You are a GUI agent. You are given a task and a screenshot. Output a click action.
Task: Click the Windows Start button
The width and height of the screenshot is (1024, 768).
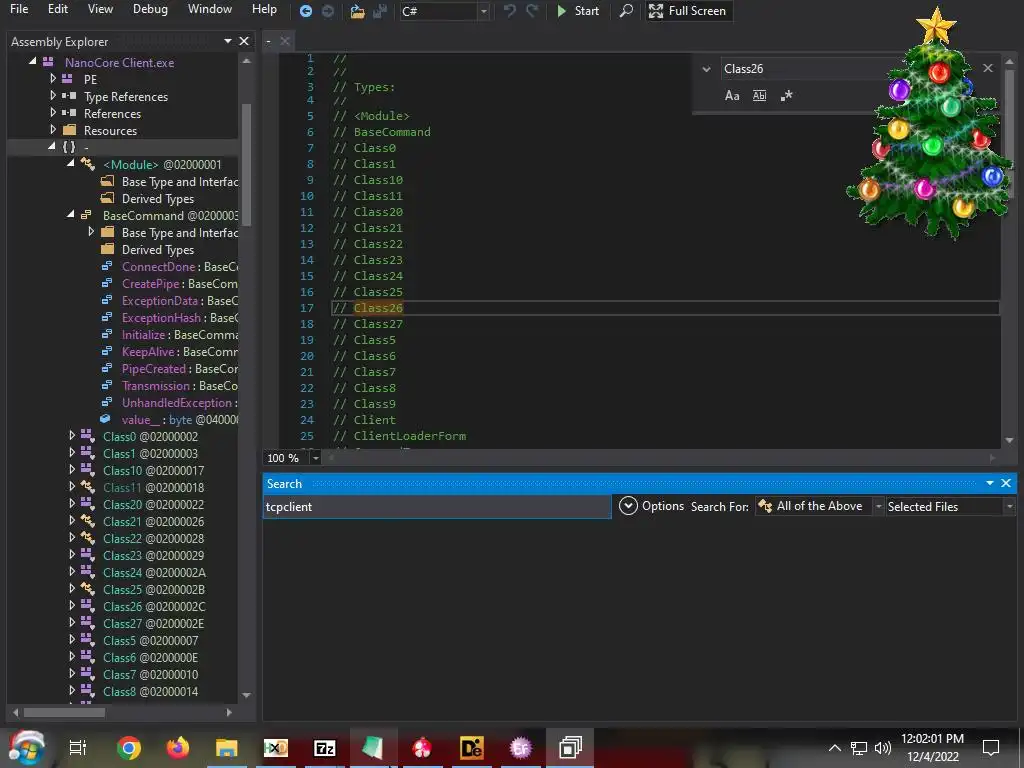27,748
